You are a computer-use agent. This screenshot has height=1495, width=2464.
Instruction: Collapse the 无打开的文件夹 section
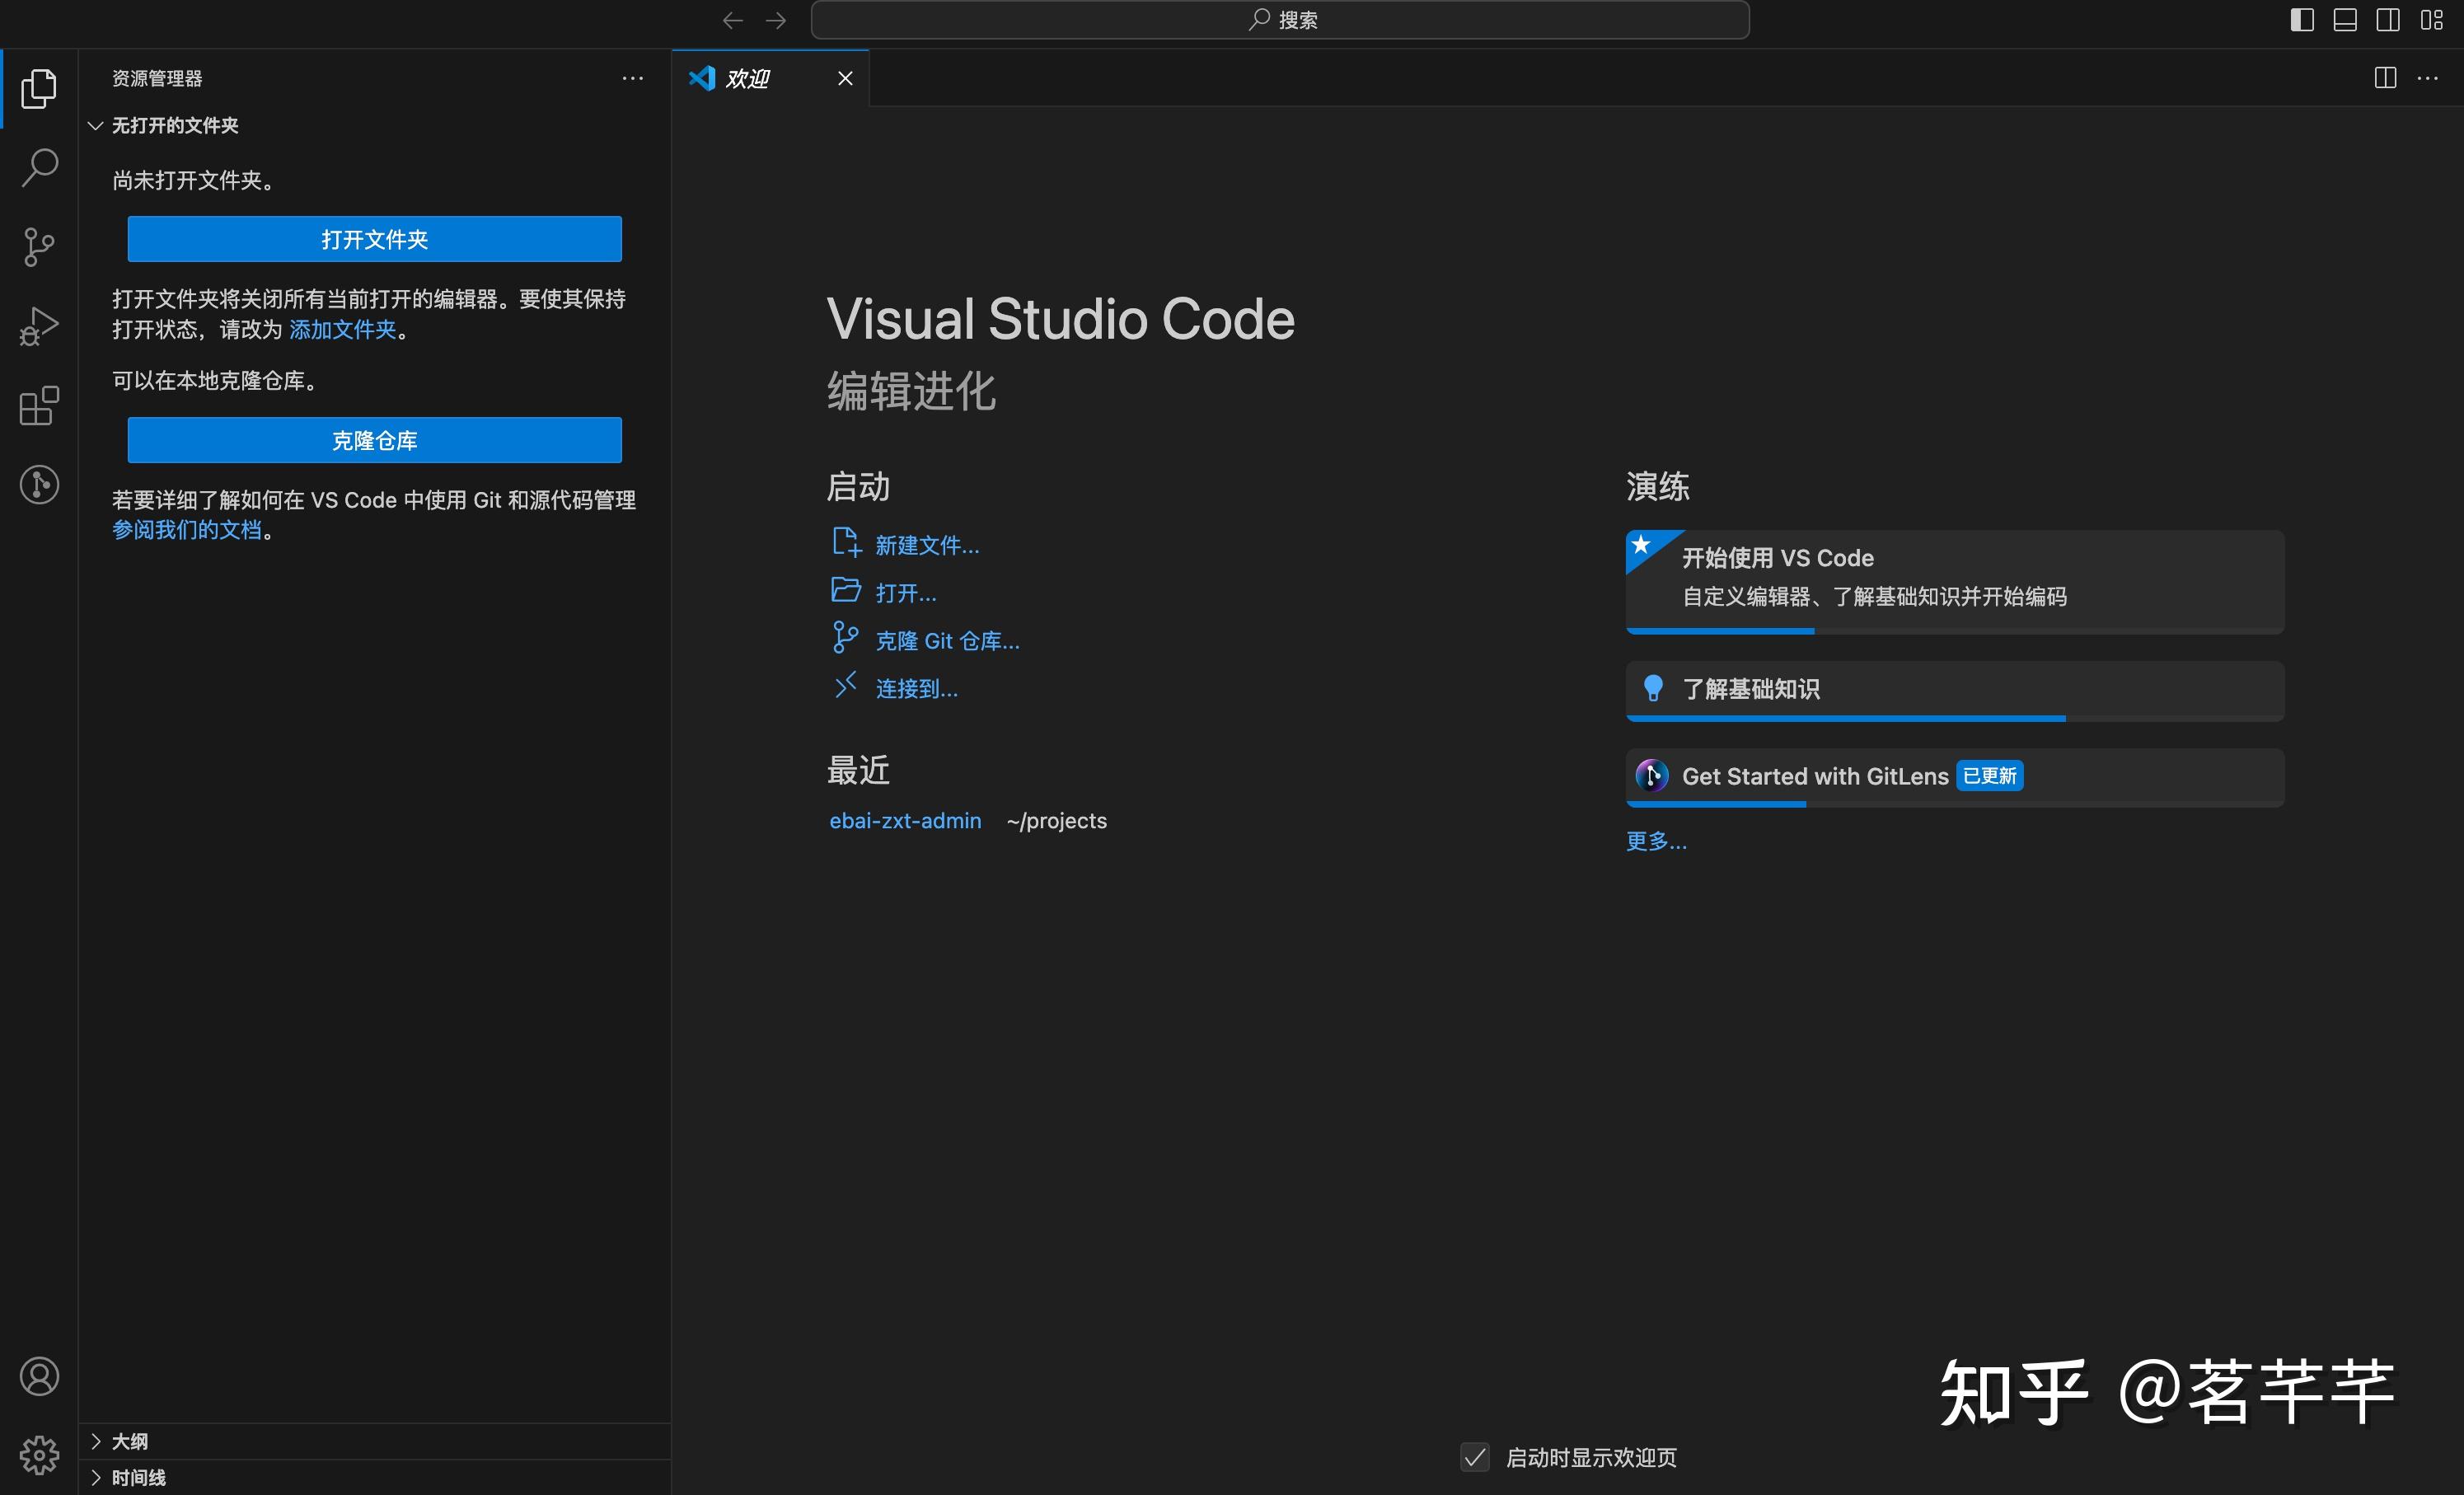(x=374, y=125)
